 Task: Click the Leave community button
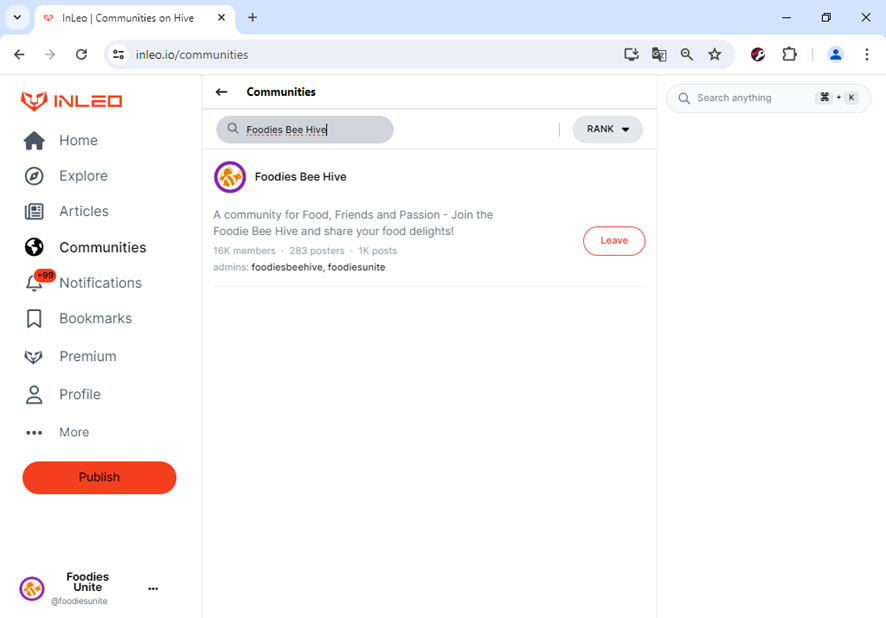[x=614, y=241]
